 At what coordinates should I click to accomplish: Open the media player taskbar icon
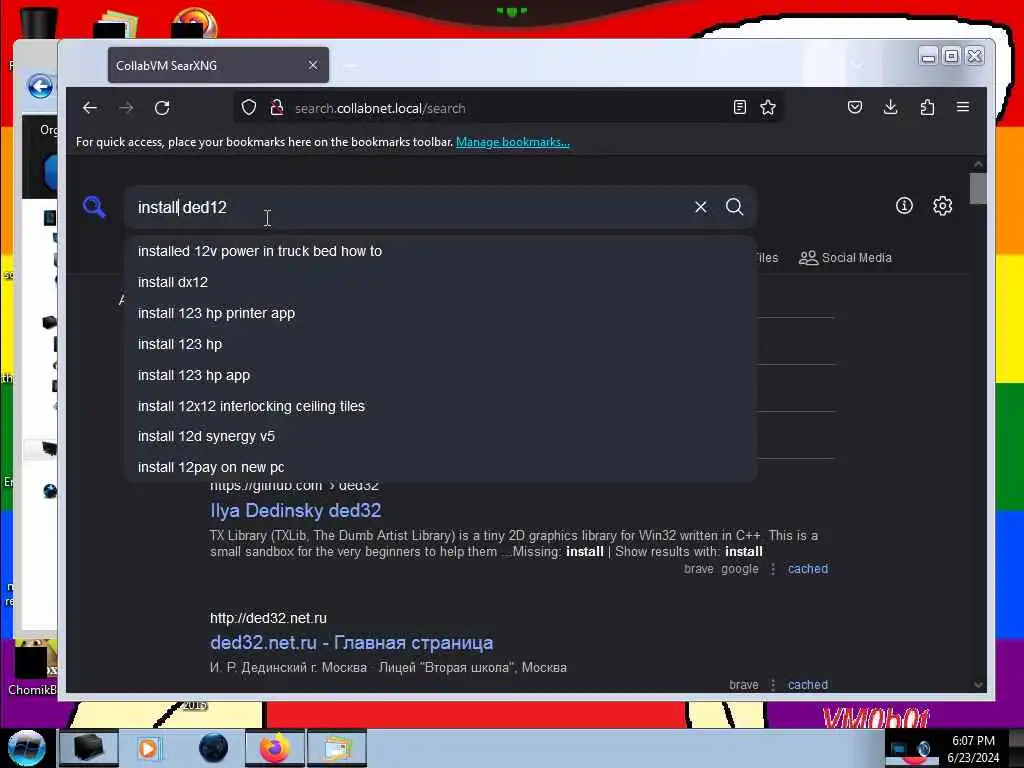coord(148,748)
